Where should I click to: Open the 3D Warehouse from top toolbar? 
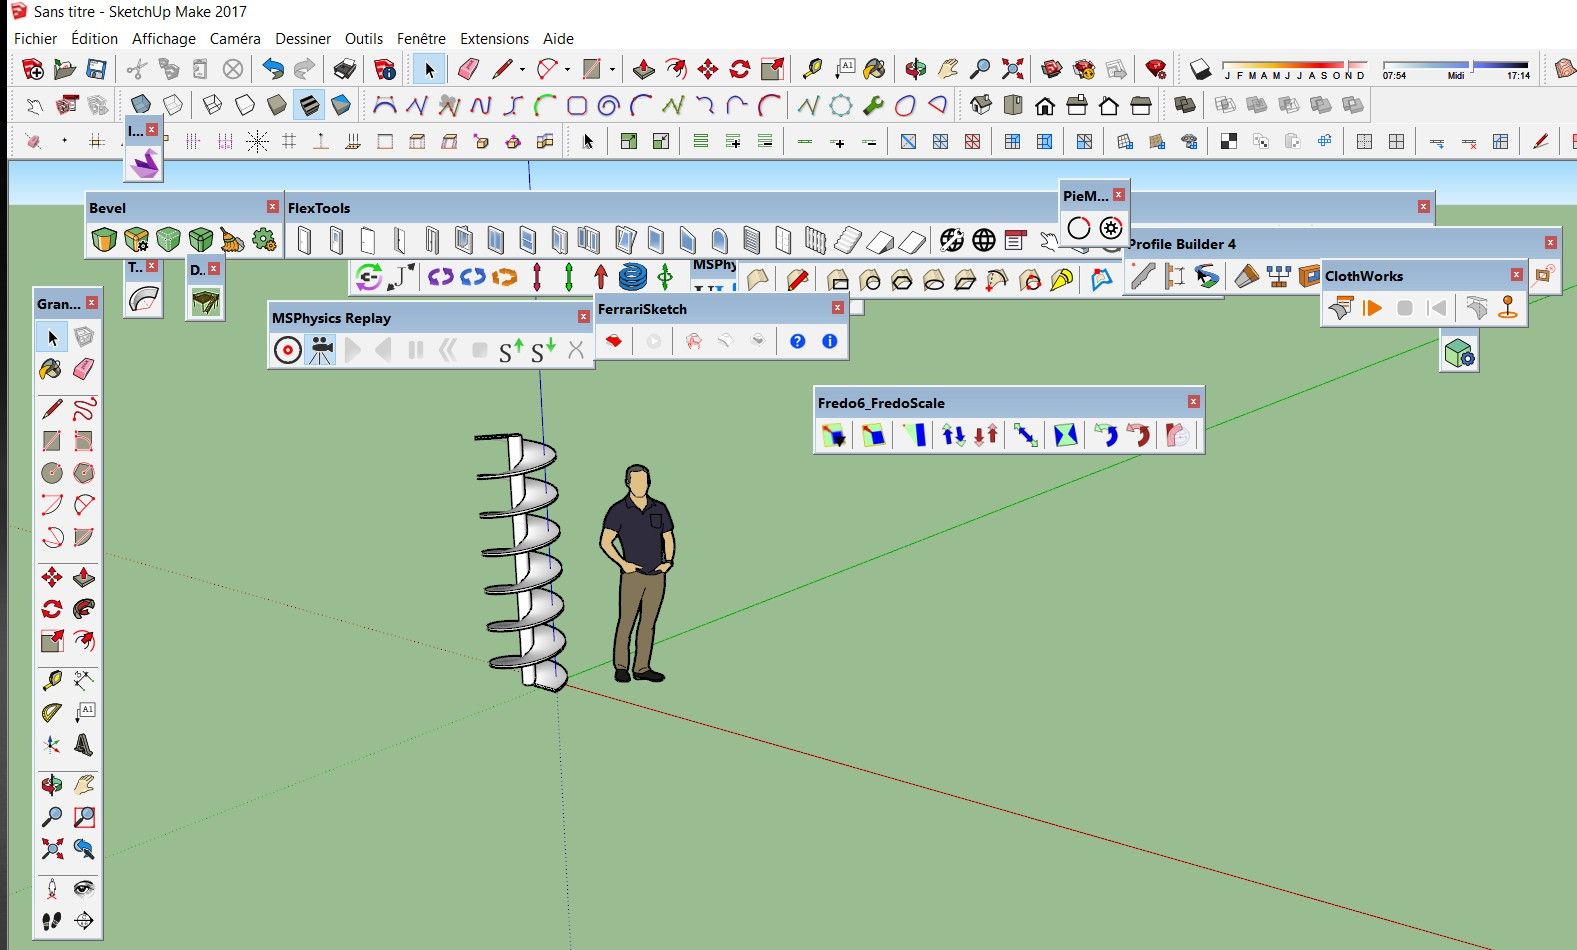(x=1052, y=69)
